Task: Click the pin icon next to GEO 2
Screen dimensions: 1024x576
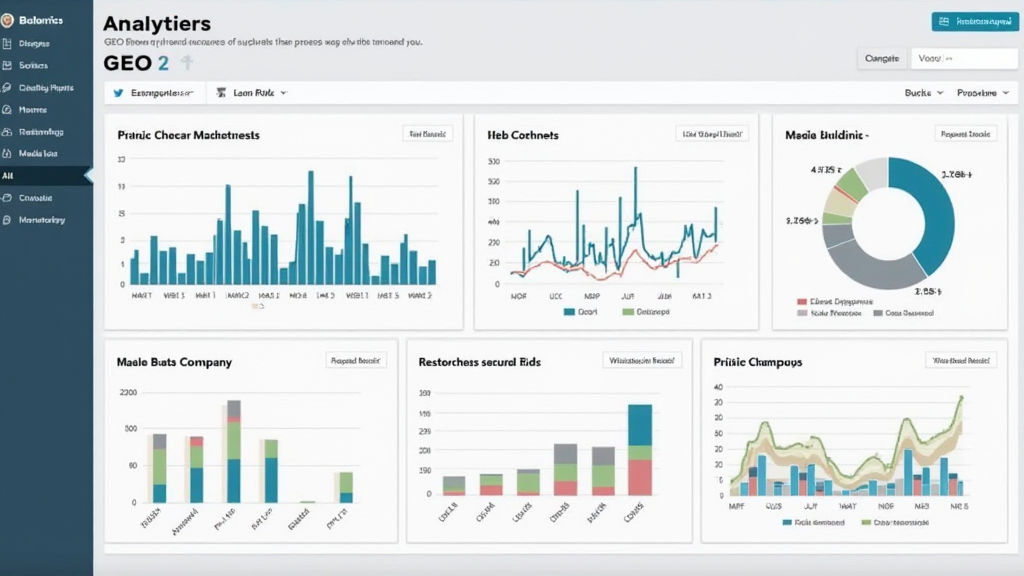Action: (x=186, y=63)
